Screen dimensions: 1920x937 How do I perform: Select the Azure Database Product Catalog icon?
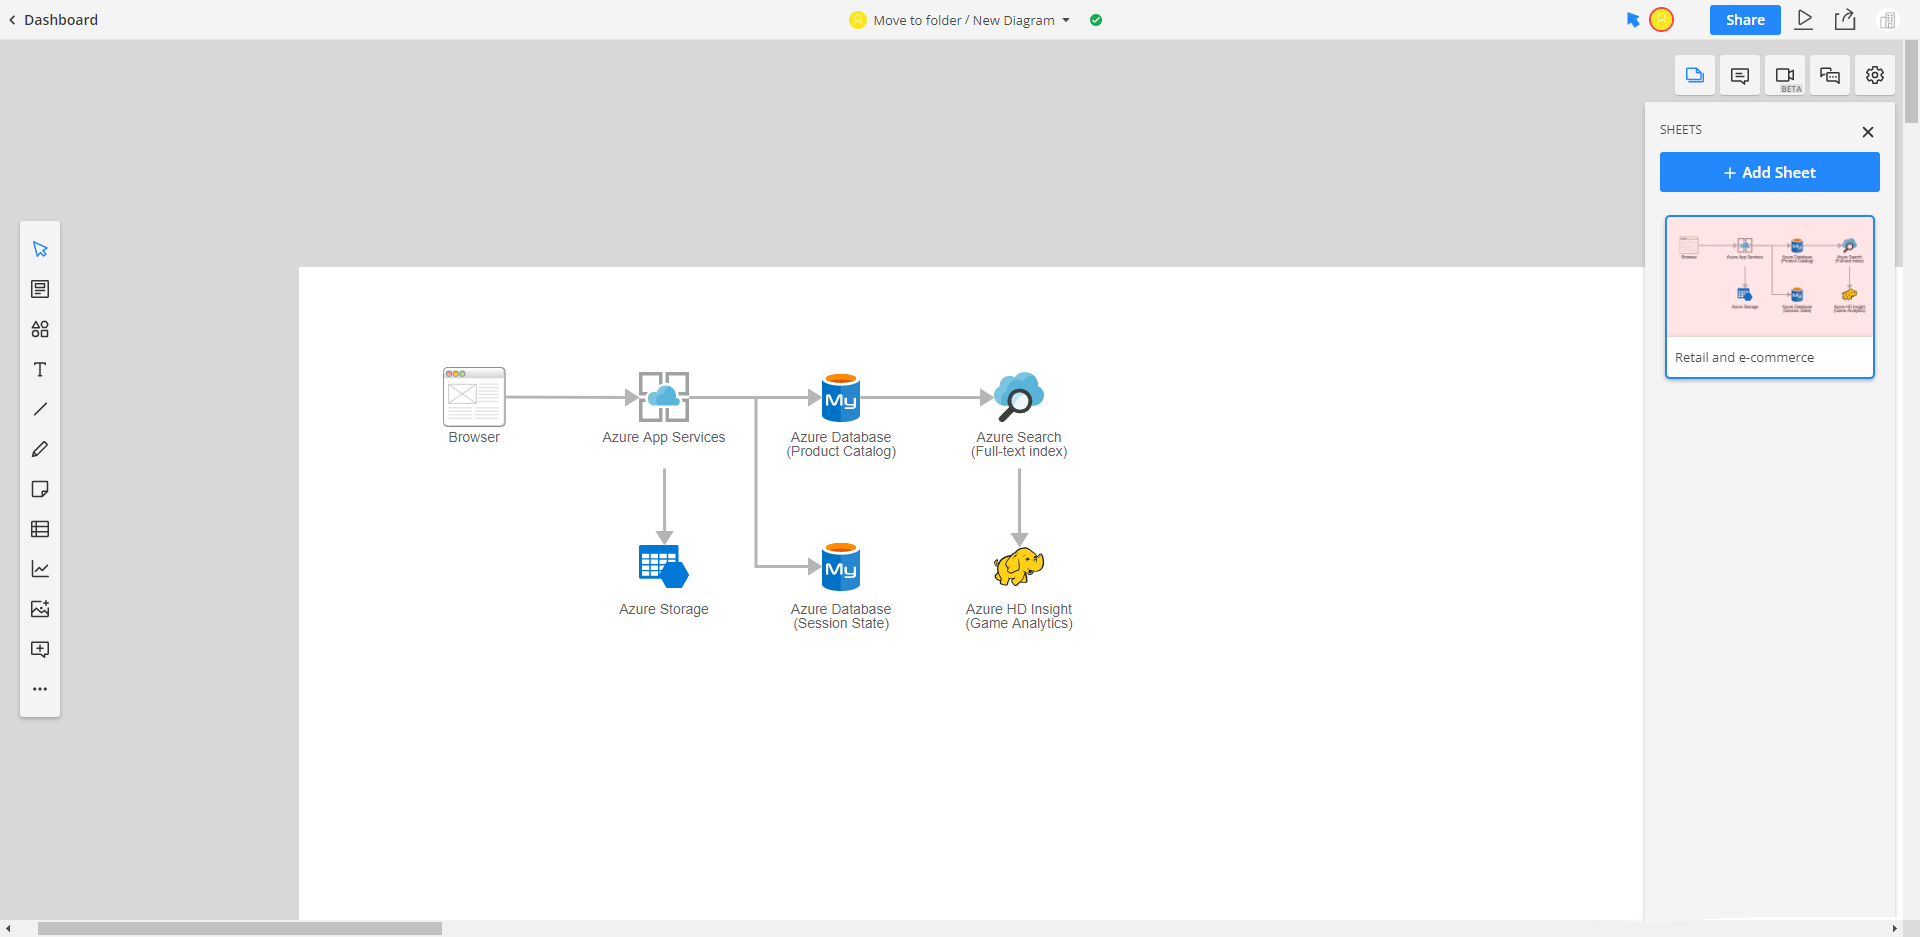pyautogui.click(x=841, y=397)
